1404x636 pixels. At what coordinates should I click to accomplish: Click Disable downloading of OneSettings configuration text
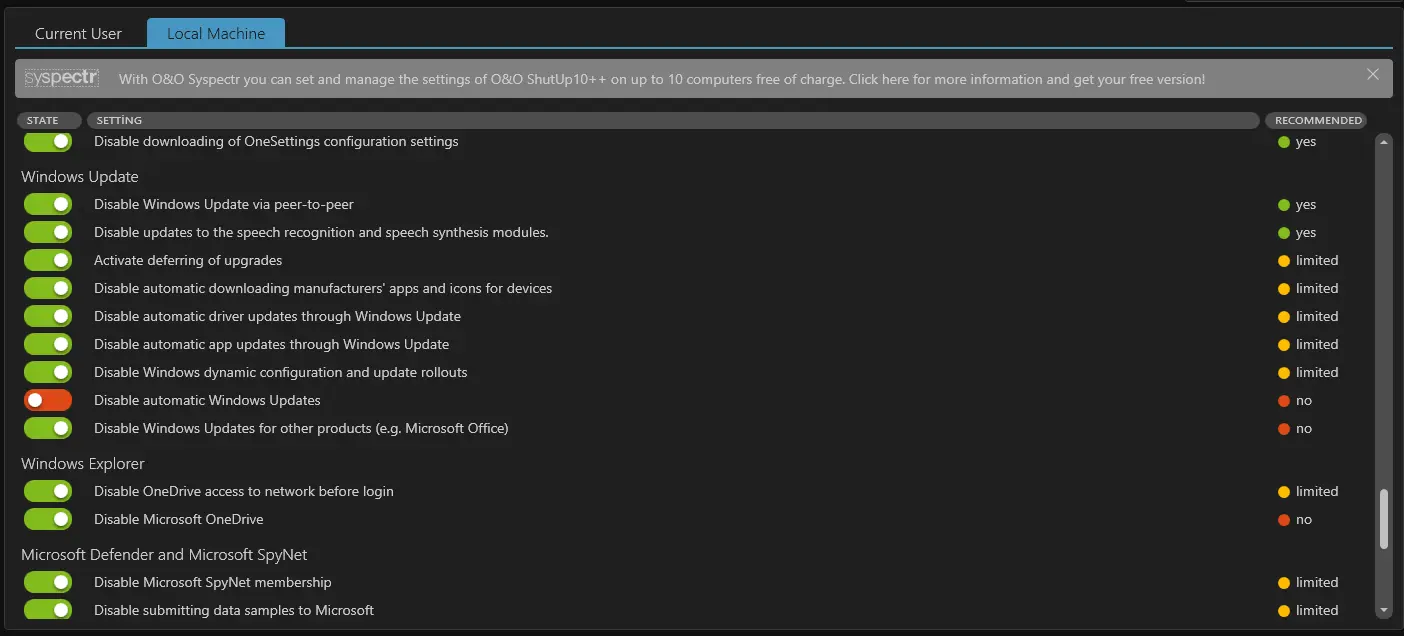click(276, 142)
